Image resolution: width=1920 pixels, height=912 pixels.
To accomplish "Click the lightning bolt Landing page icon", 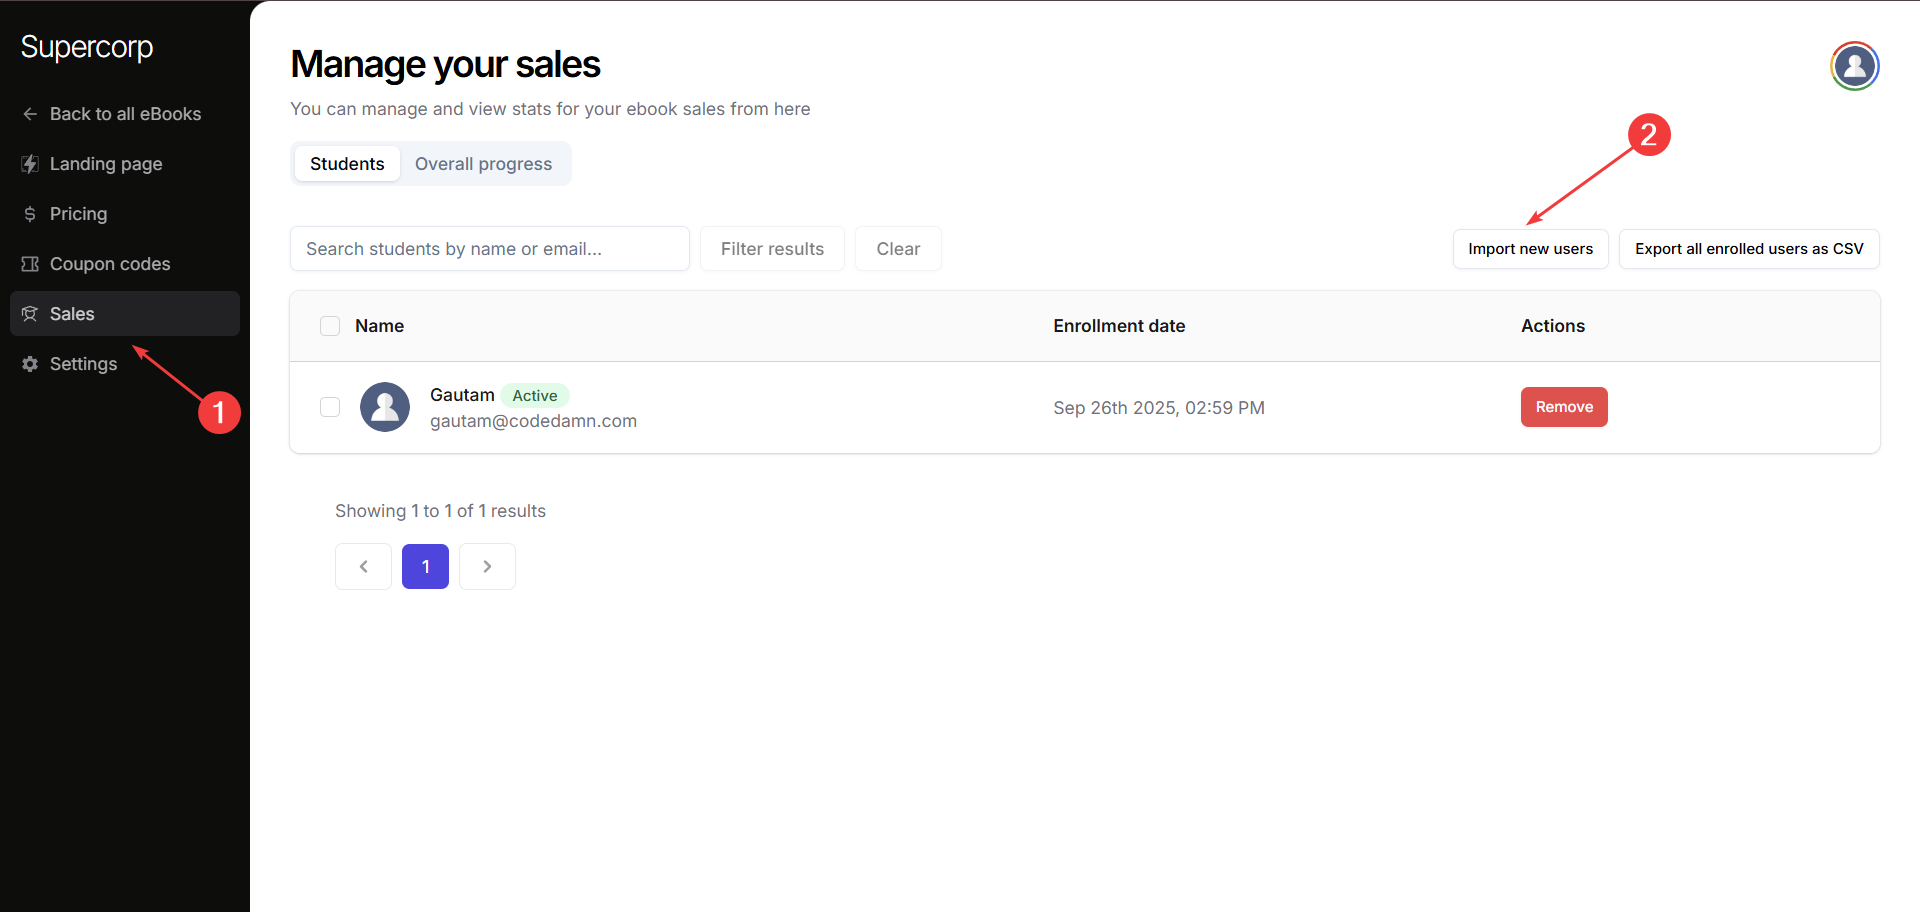I will pos(30,164).
